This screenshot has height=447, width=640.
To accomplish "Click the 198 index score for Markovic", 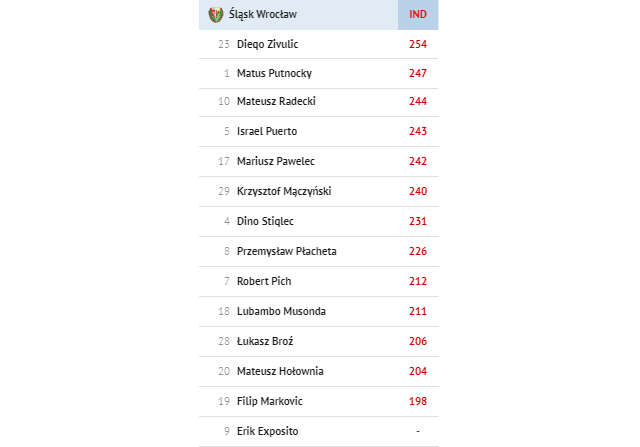I will tap(418, 401).
